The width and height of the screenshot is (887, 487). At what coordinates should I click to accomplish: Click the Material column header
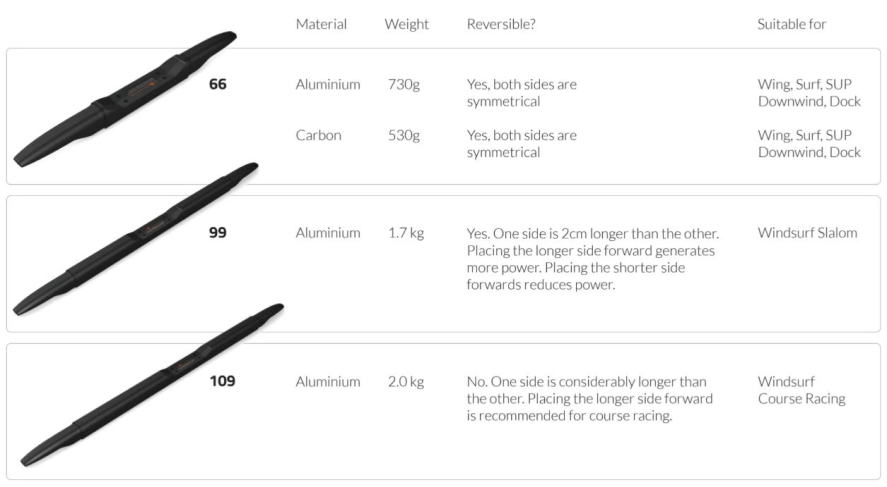[321, 24]
